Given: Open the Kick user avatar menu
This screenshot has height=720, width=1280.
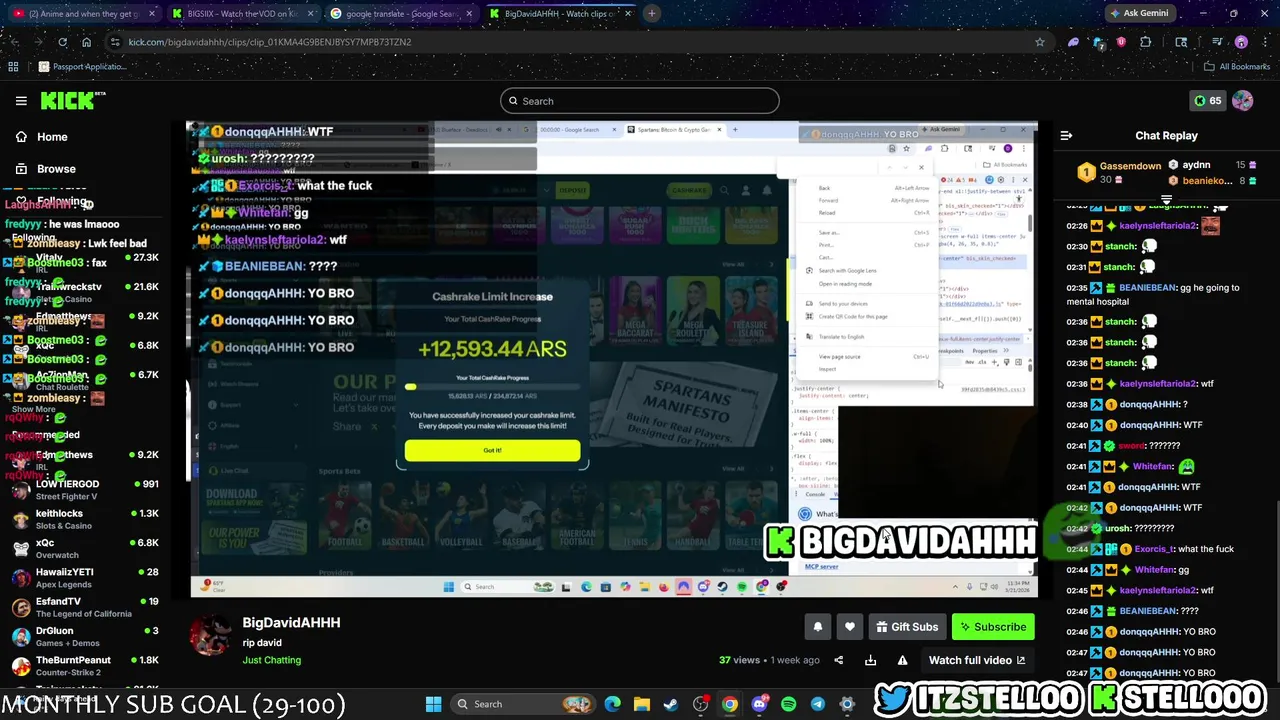Looking at the screenshot, I should point(1242,101).
